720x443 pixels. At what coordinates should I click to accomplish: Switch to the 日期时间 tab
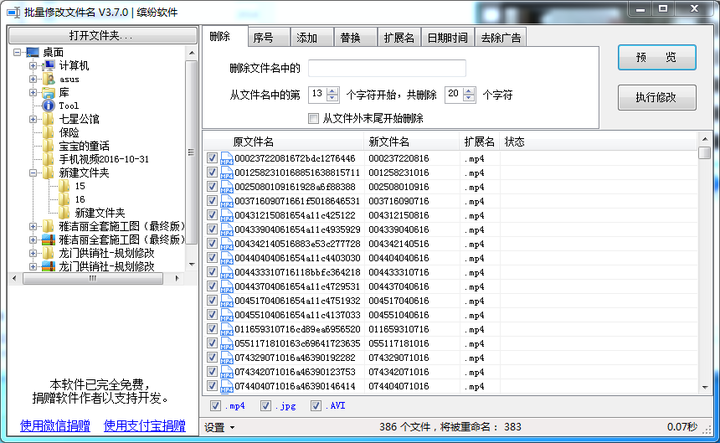coord(447,38)
